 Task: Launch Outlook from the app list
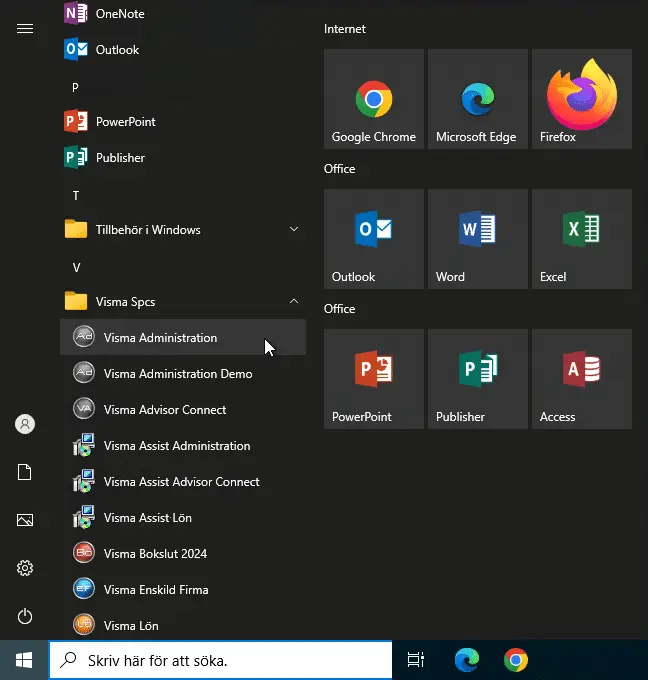tap(183, 49)
